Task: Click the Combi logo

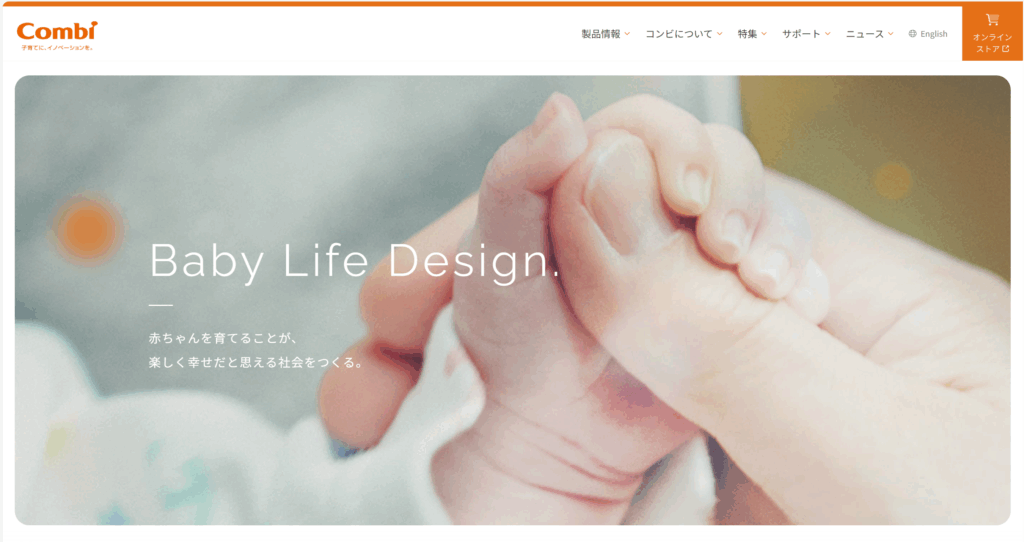Action: coord(57,36)
